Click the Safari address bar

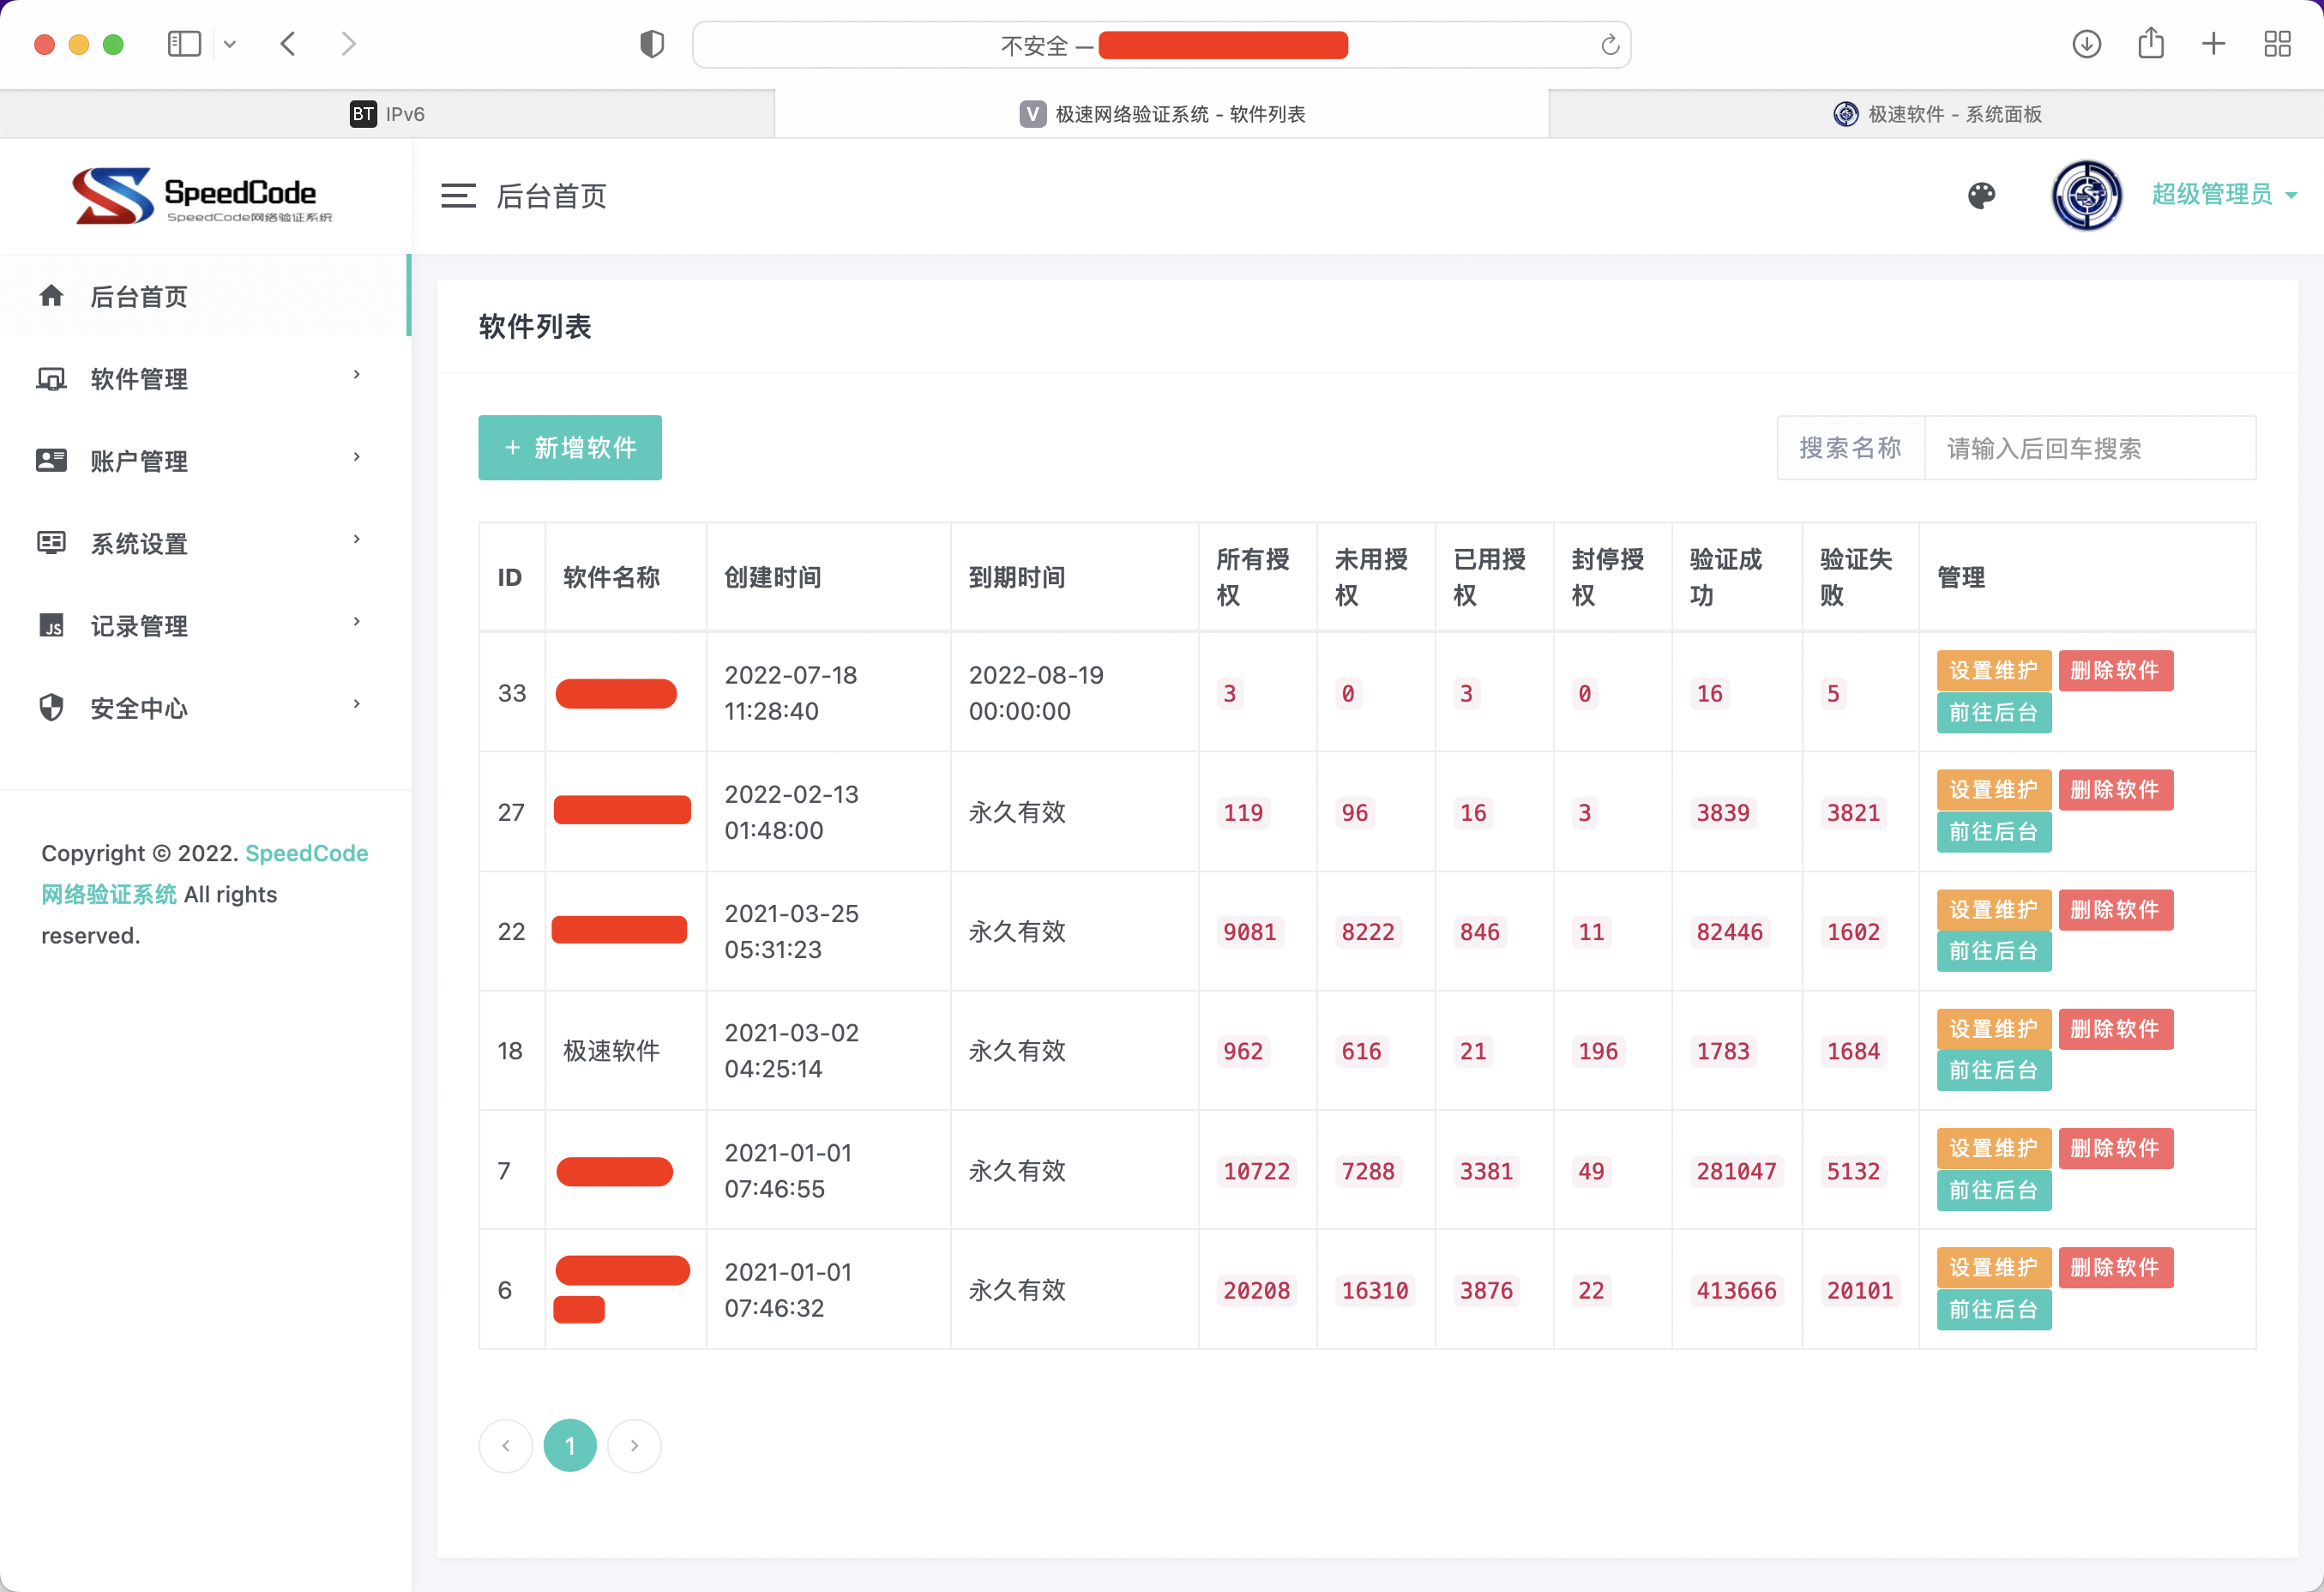pyautogui.click(x=1161, y=45)
